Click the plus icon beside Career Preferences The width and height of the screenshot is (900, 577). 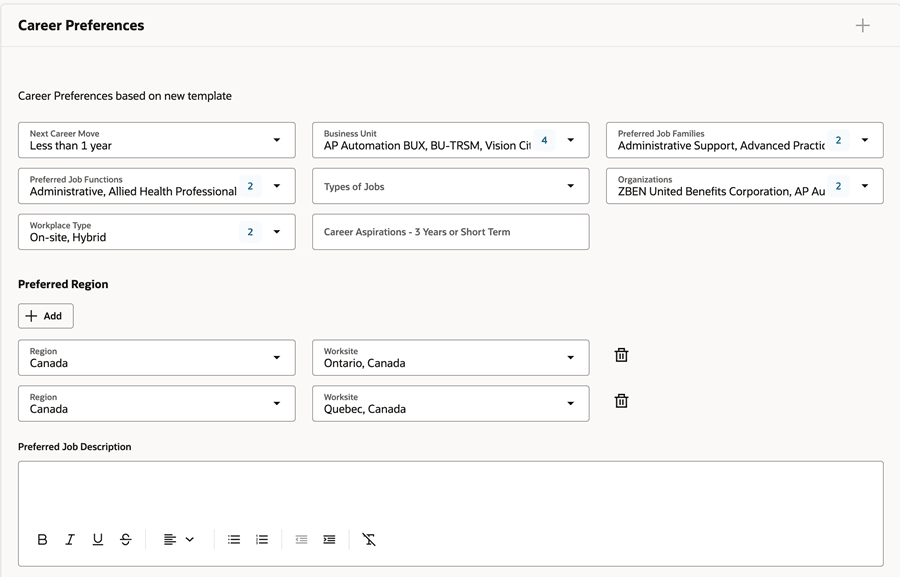click(862, 25)
